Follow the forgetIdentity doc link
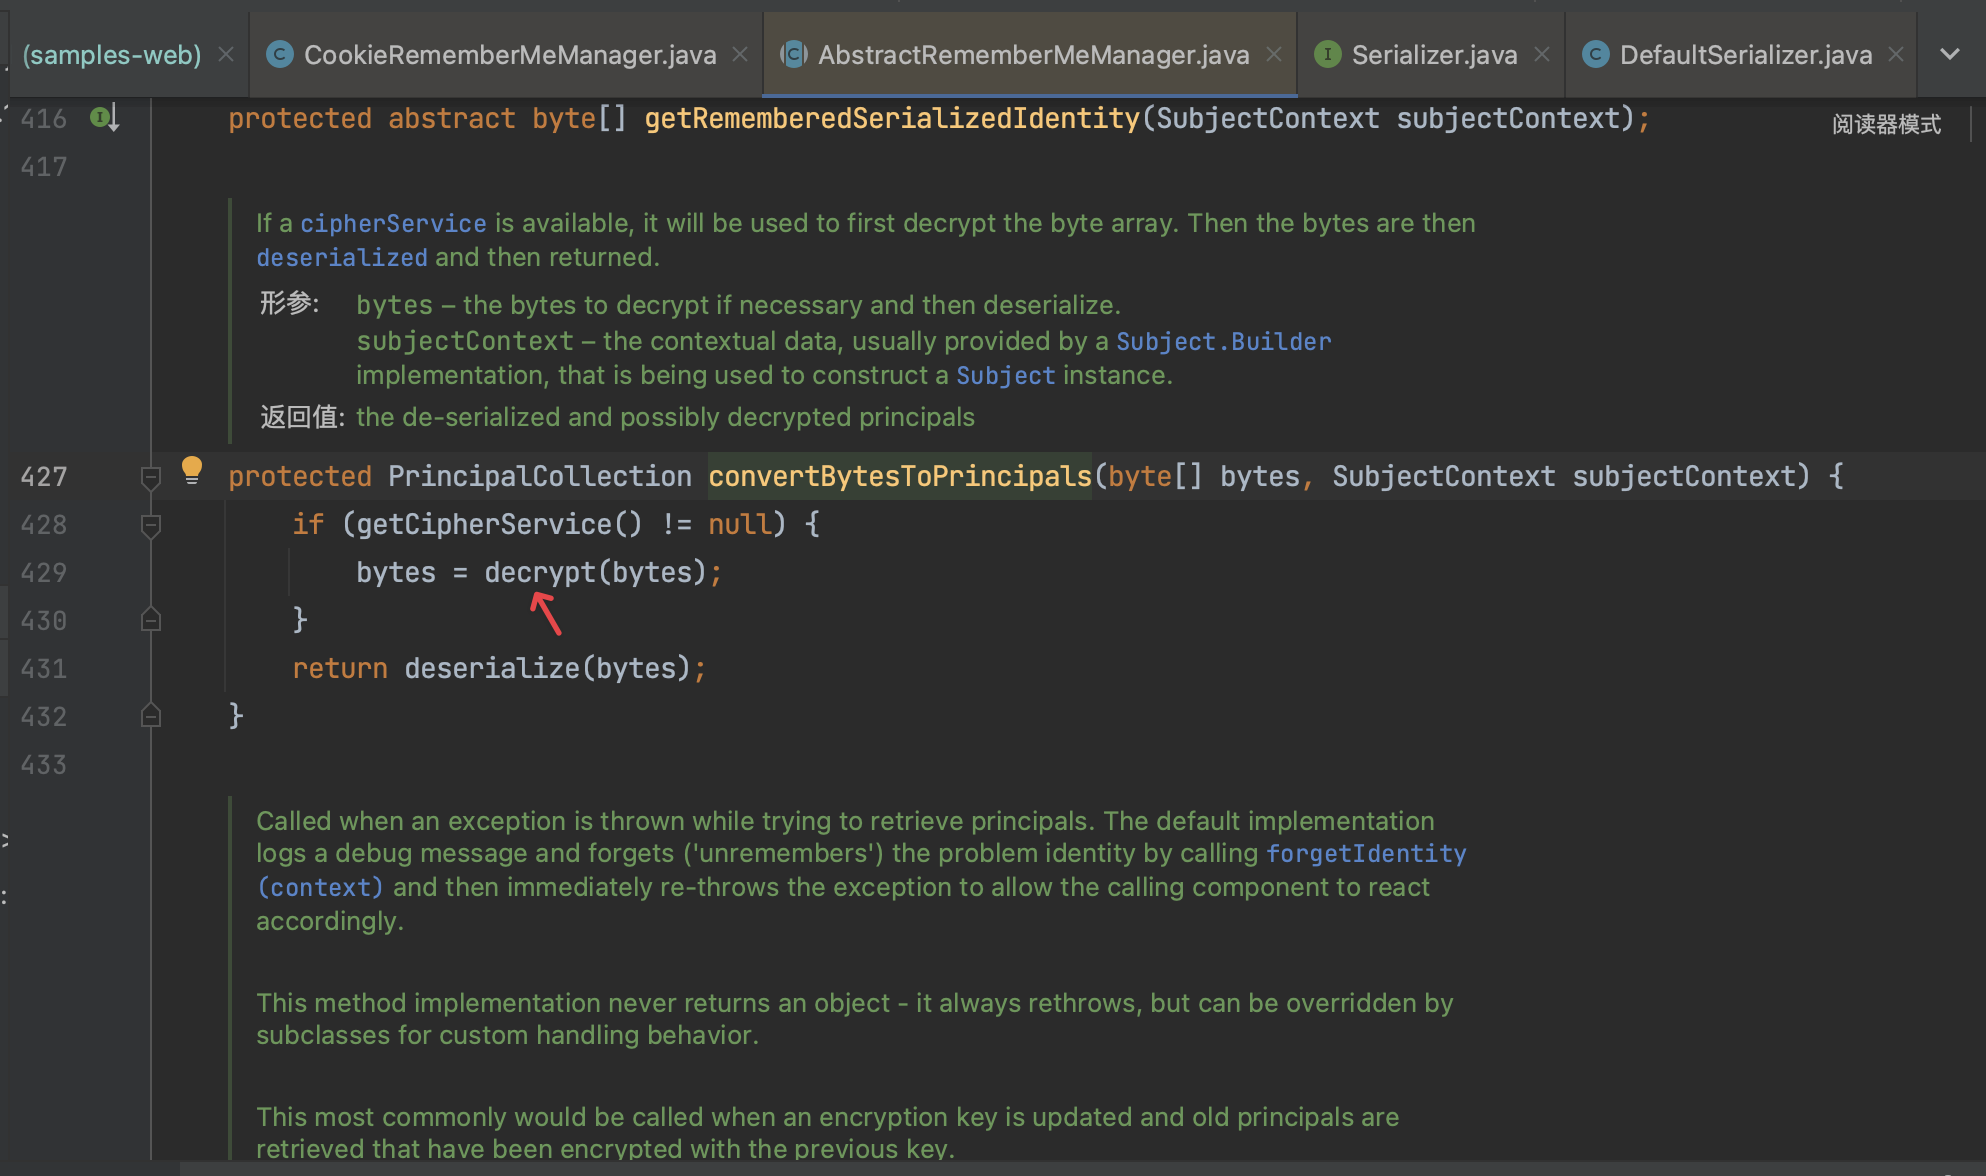The image size is (1986, 1176). 1366,853
